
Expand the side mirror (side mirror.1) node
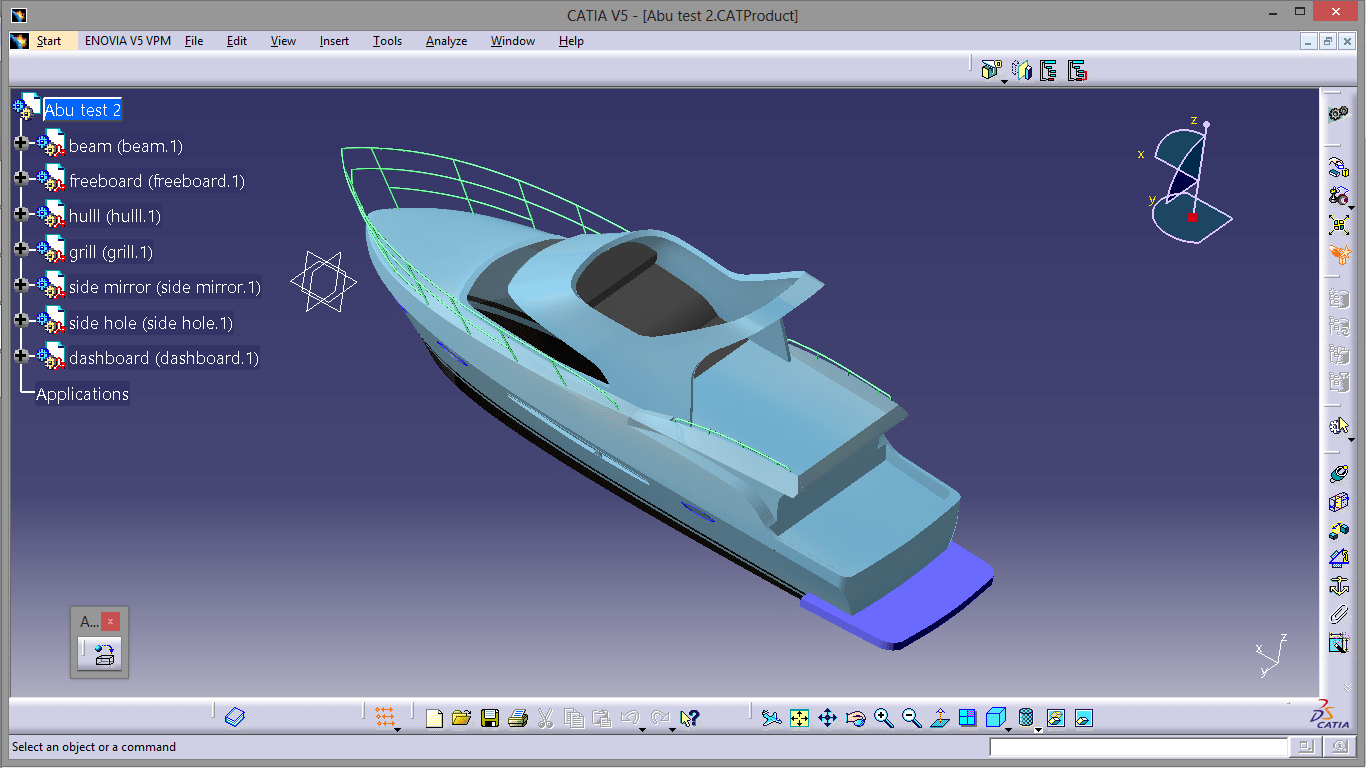pyautogui.click(x=21, y=284)
